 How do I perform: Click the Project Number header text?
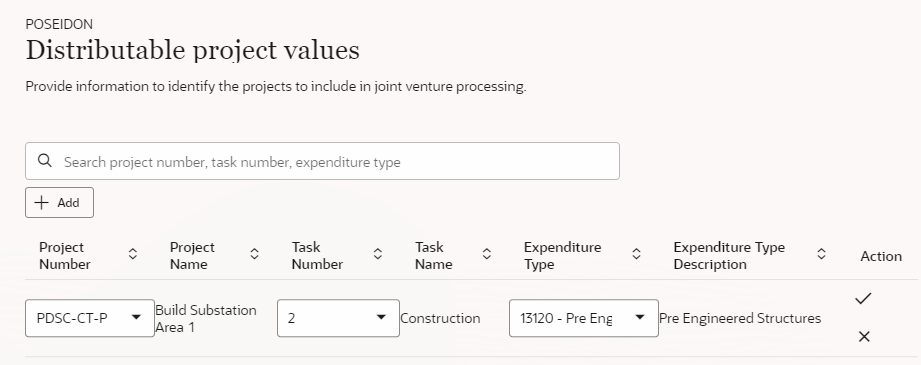[x=65, y=256]
